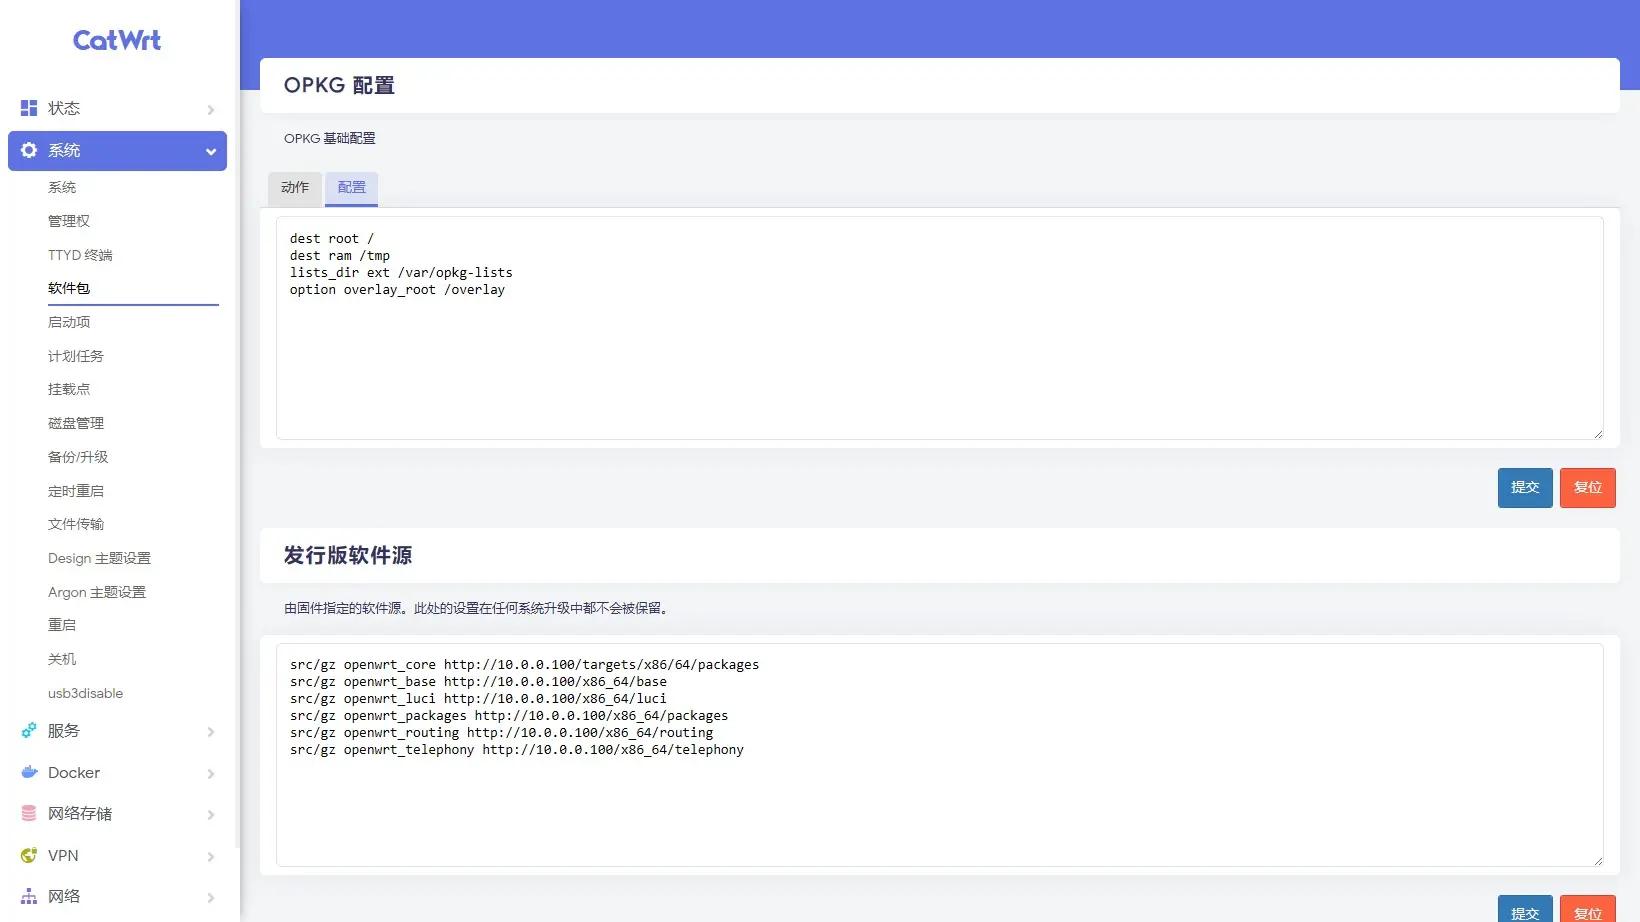Click the openwrt_base feed line
The image size is (1640, 922).
click(x=478, y=682)
